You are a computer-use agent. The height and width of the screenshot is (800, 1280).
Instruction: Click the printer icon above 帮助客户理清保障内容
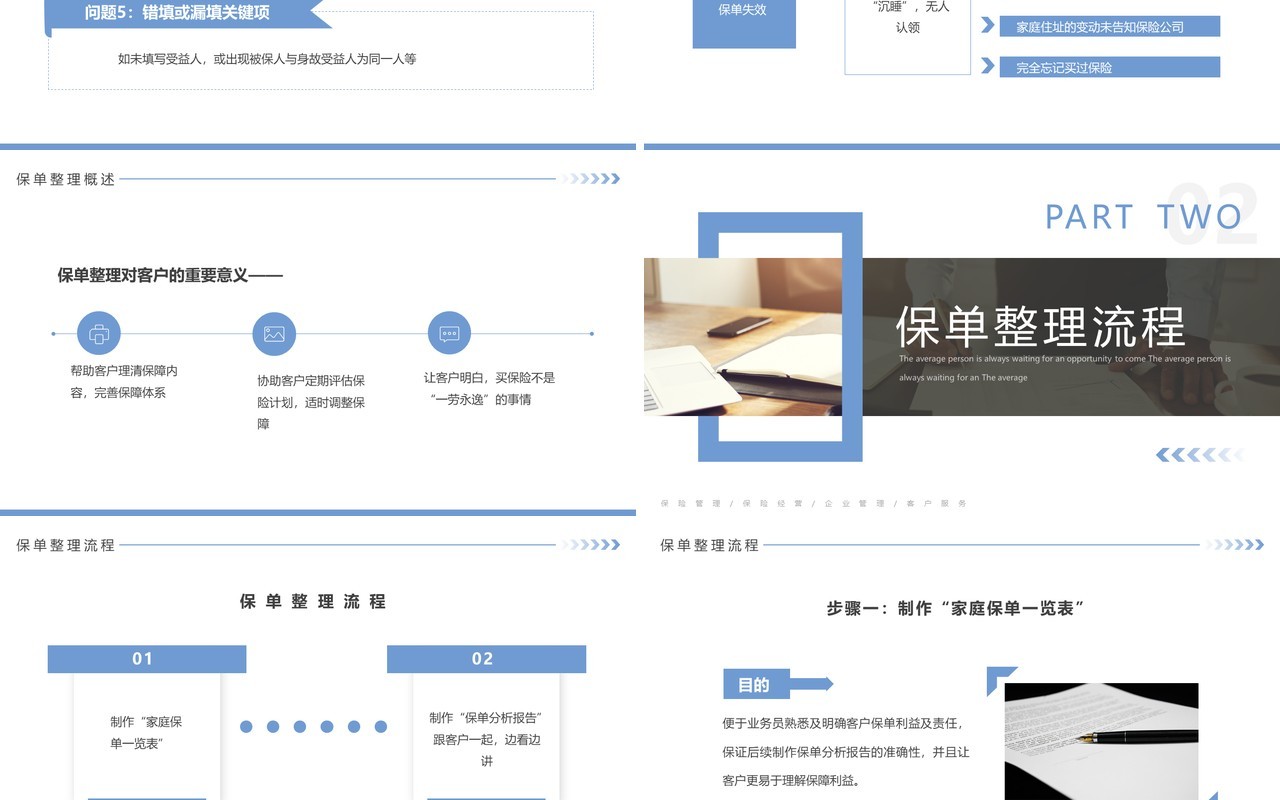point(99,333)
